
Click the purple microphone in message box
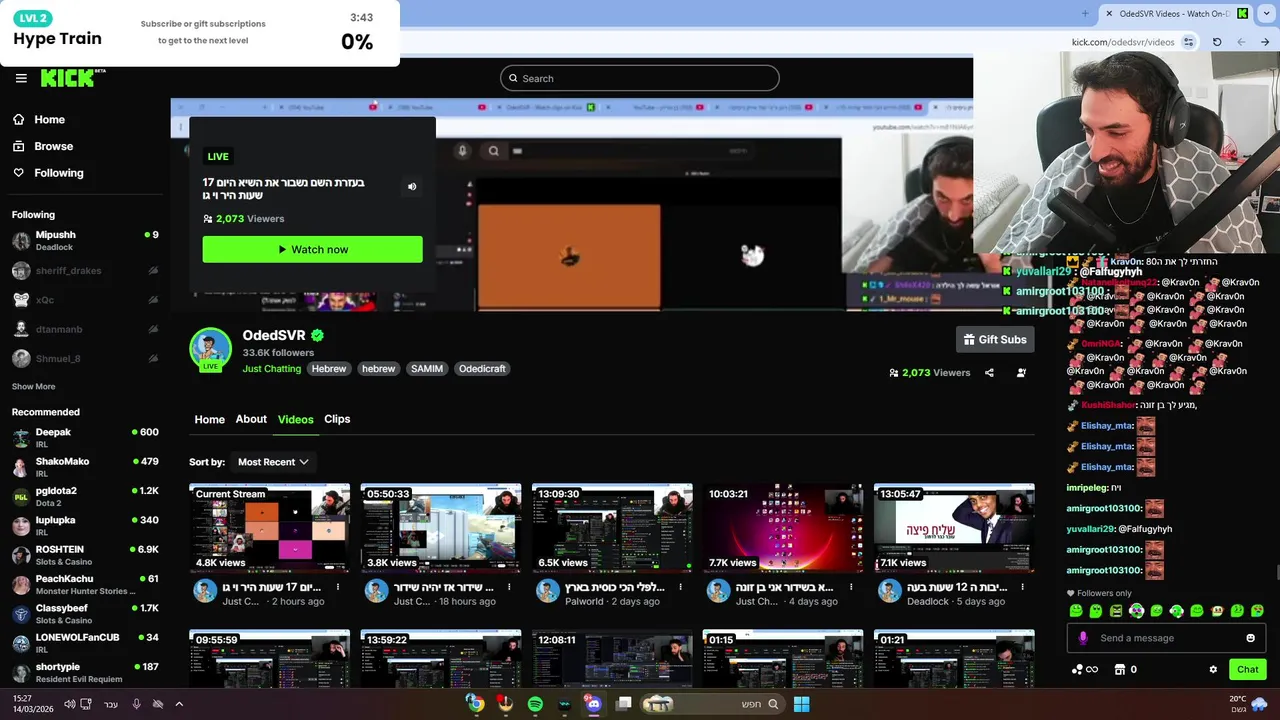pyautogui.click(x=1083, y=638)
